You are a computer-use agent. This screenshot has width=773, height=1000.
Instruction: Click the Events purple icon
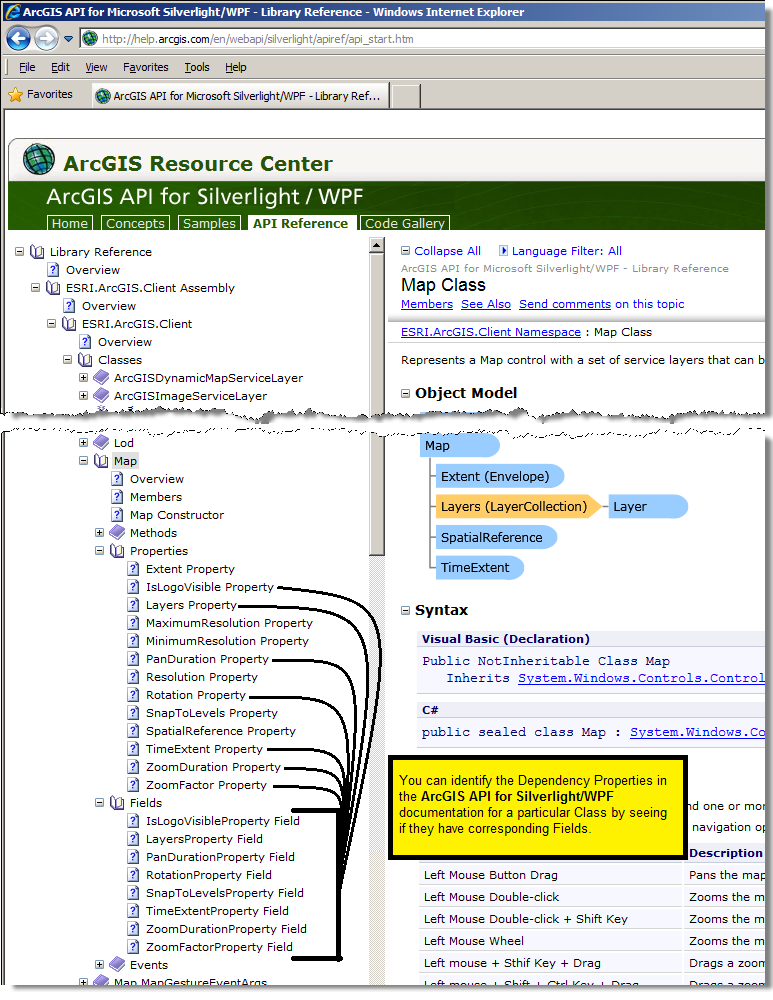tap(117, 964)
